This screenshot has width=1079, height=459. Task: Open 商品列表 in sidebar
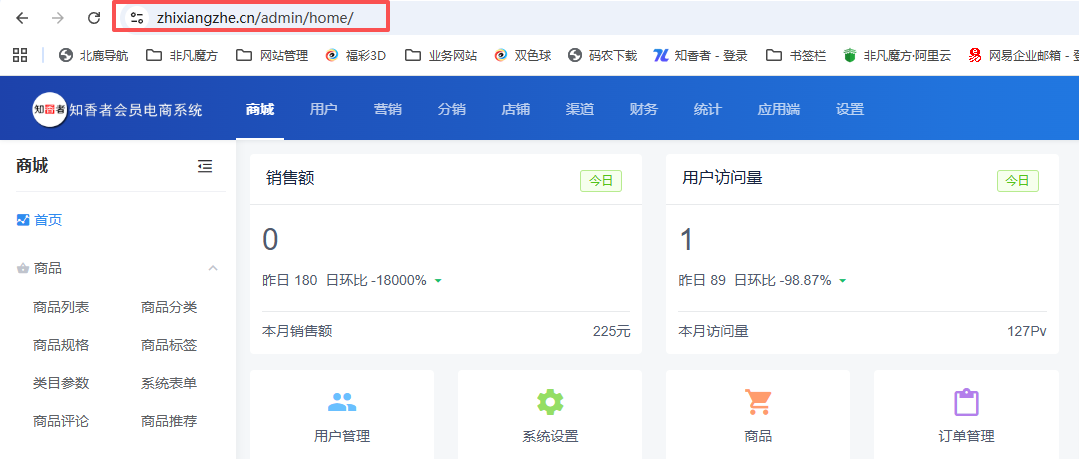pyautogui.click(x=61, y=308)
